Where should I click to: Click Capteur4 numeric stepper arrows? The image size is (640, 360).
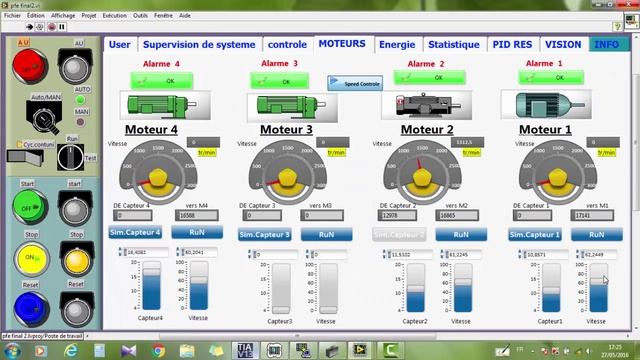[x=120, y=252]
